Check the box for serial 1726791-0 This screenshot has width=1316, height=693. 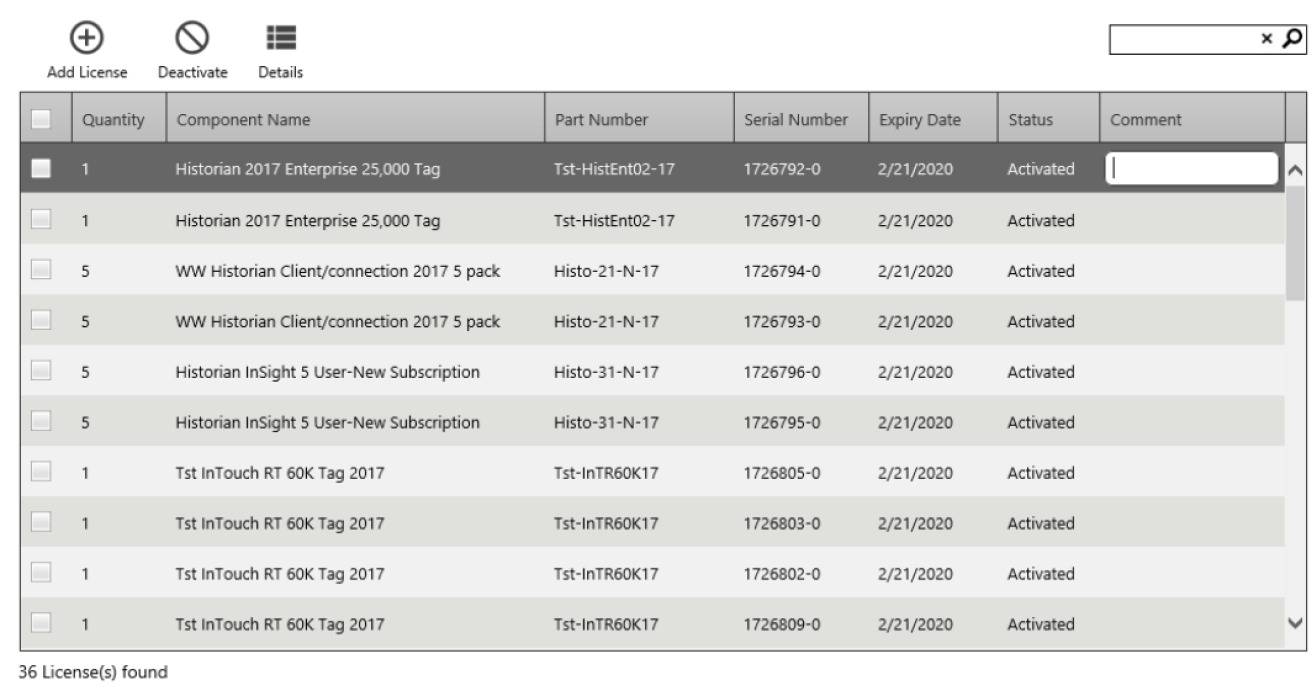41,220
